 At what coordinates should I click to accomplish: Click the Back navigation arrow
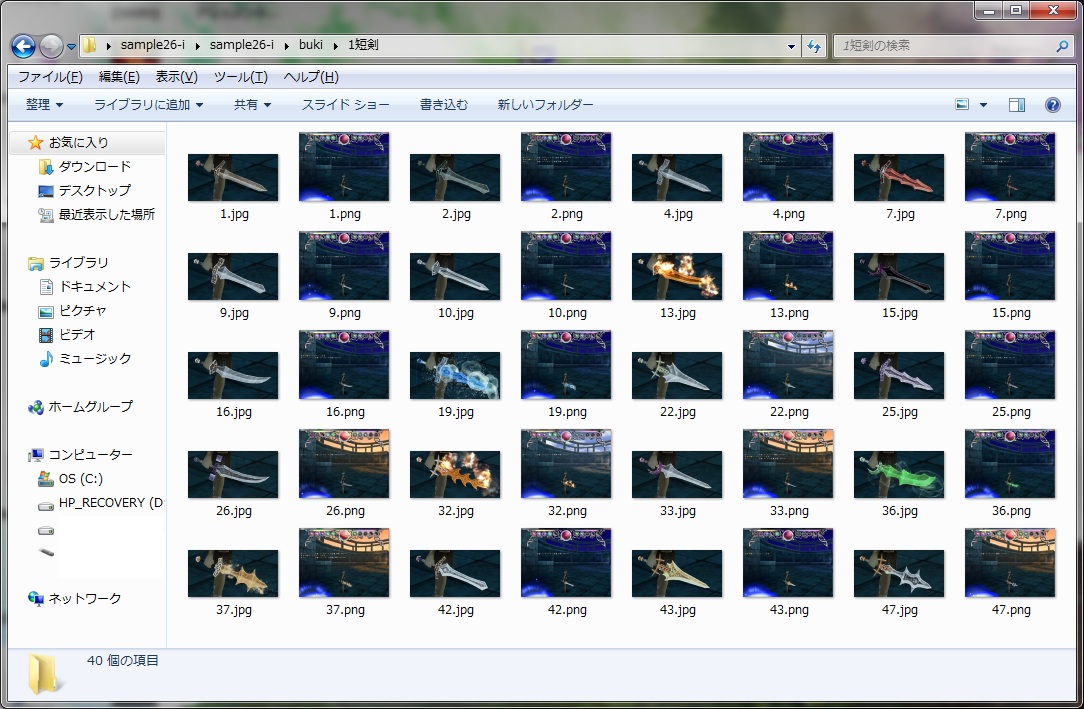[23, 46]
